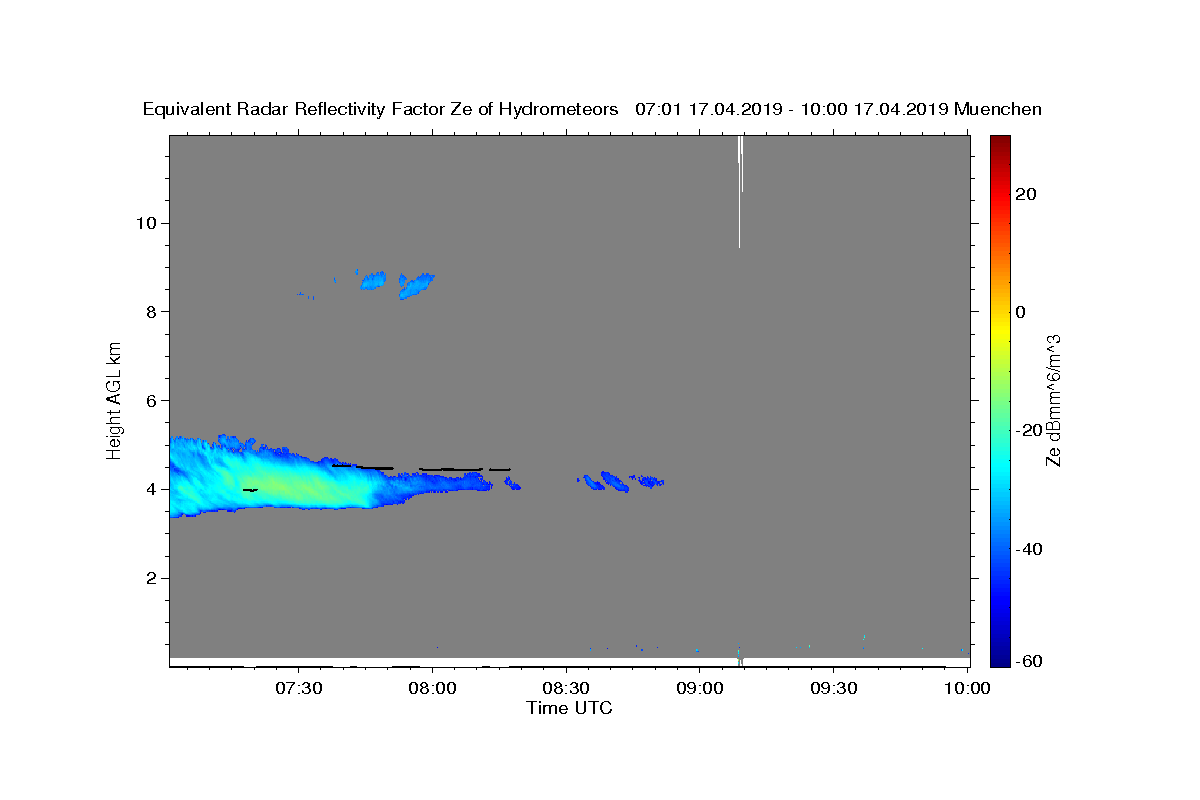Pick the dark blue bottom of the colorbar
The height and width of the screenshot is (800, 1200).
pyautogui.click(x=1000, y=658)
